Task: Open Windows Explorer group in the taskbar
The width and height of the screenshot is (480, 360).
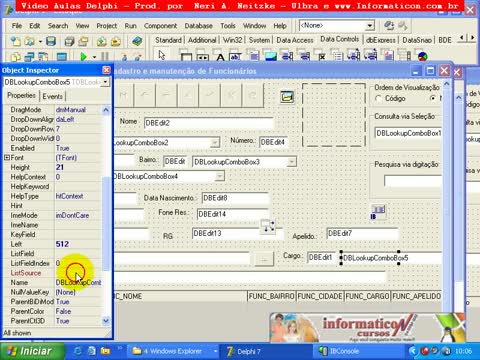Action: coord(172,351)
